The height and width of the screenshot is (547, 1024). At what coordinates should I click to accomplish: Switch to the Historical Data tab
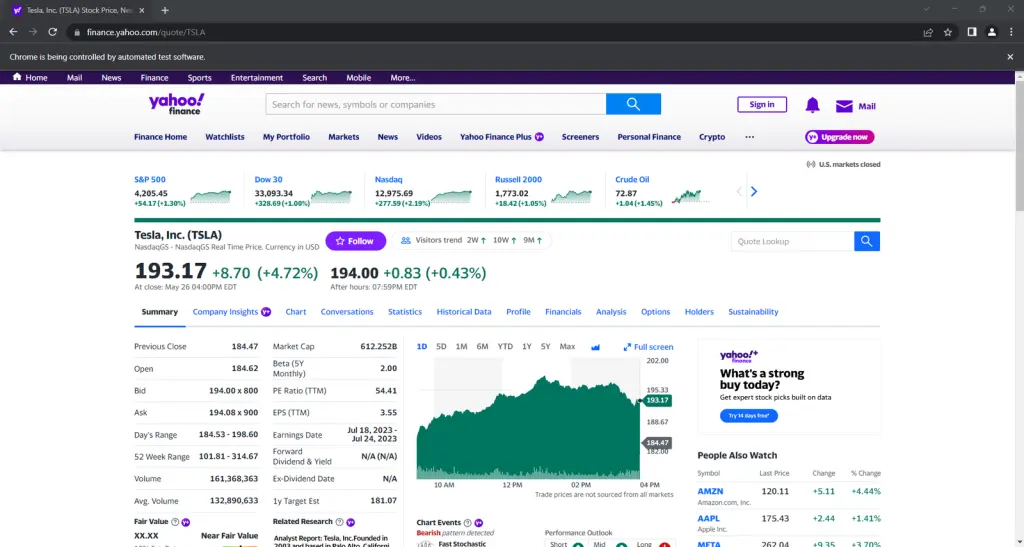(464, 312)
